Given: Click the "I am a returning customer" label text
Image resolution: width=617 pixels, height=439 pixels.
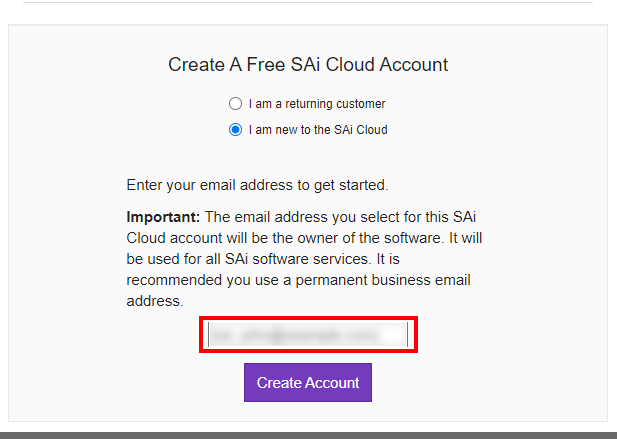Looking at the screenshot, I should 317,103.
